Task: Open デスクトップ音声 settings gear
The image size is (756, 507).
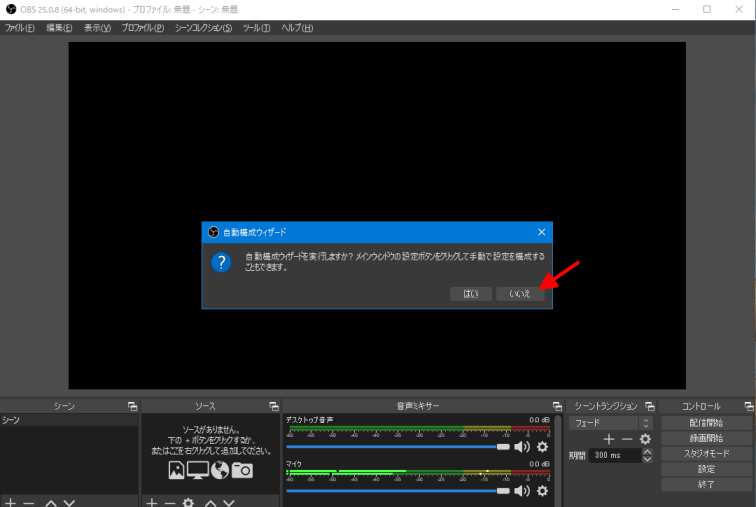Action: click(x=542, y=447)
